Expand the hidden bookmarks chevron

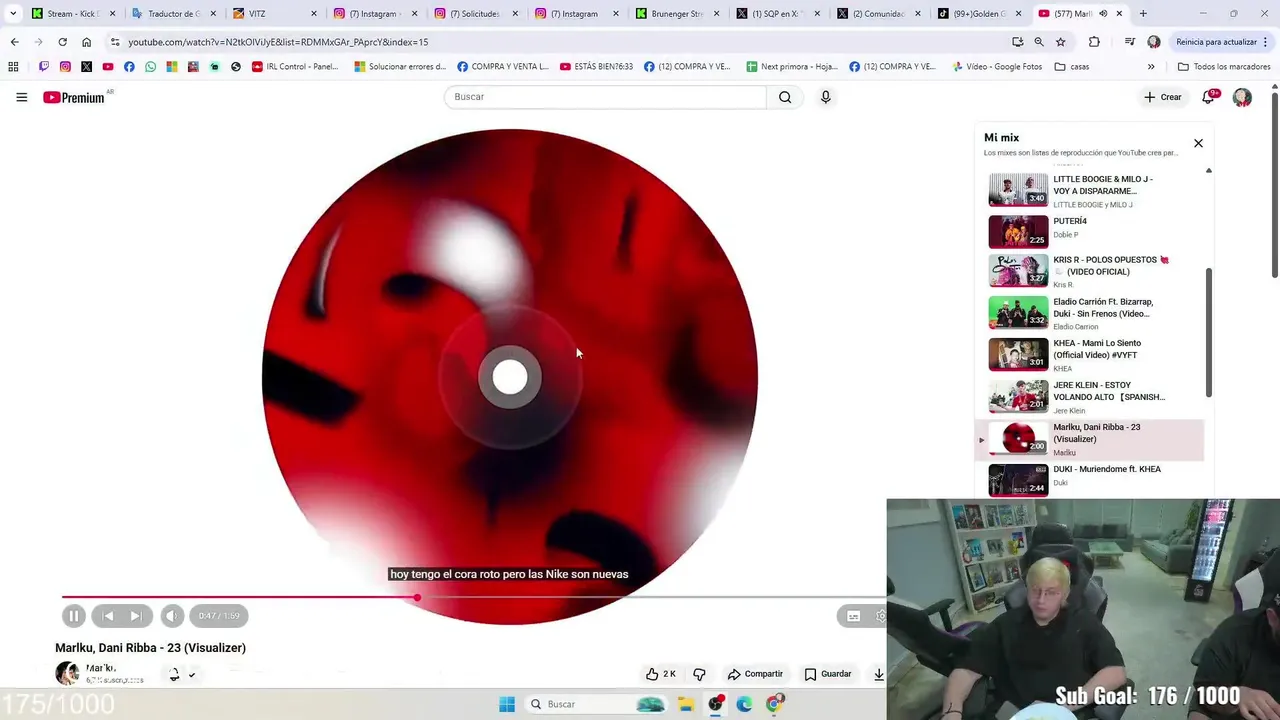point(1151,67)
